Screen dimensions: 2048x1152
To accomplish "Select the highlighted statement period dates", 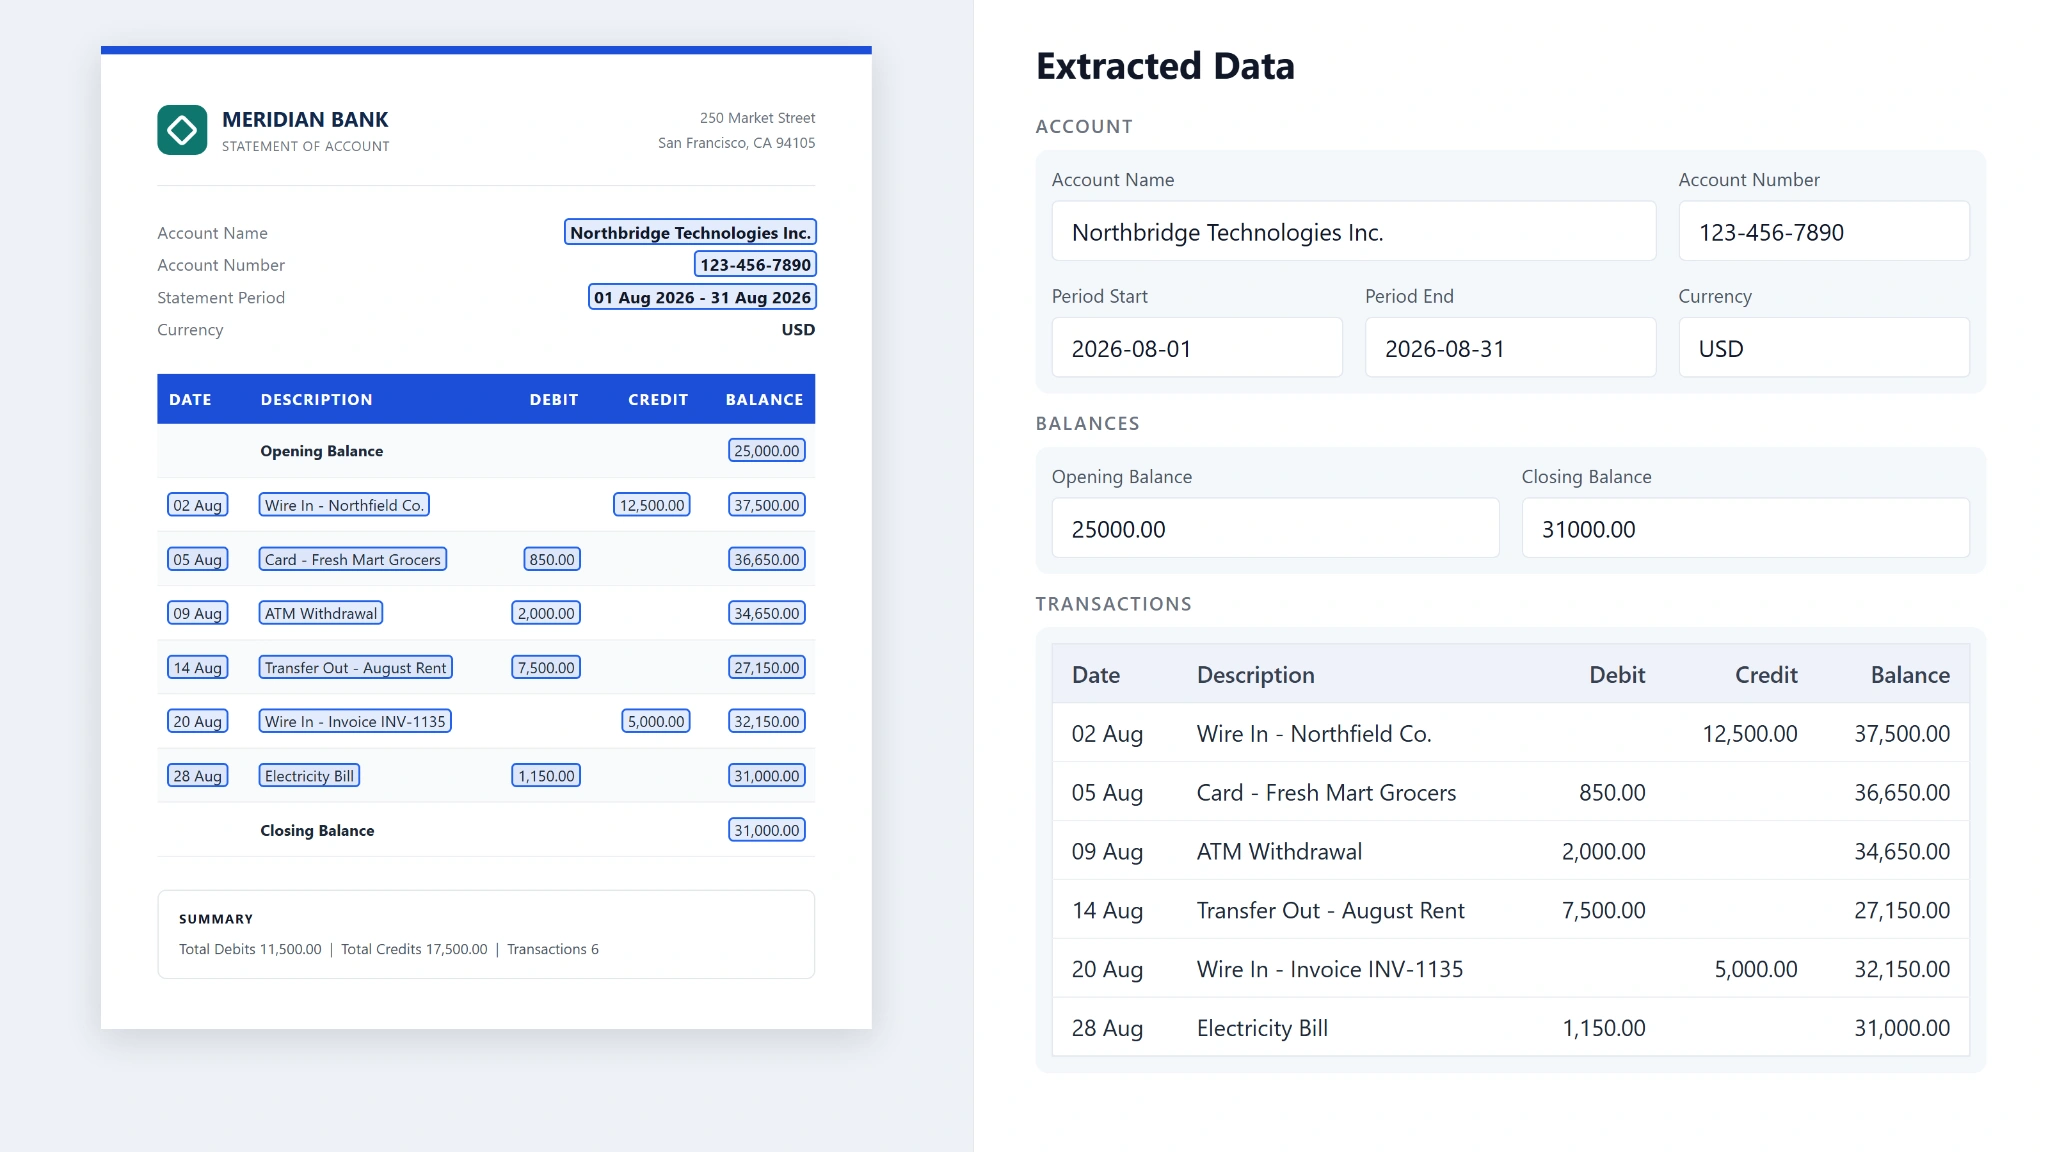I will click(x=702, y=297).
